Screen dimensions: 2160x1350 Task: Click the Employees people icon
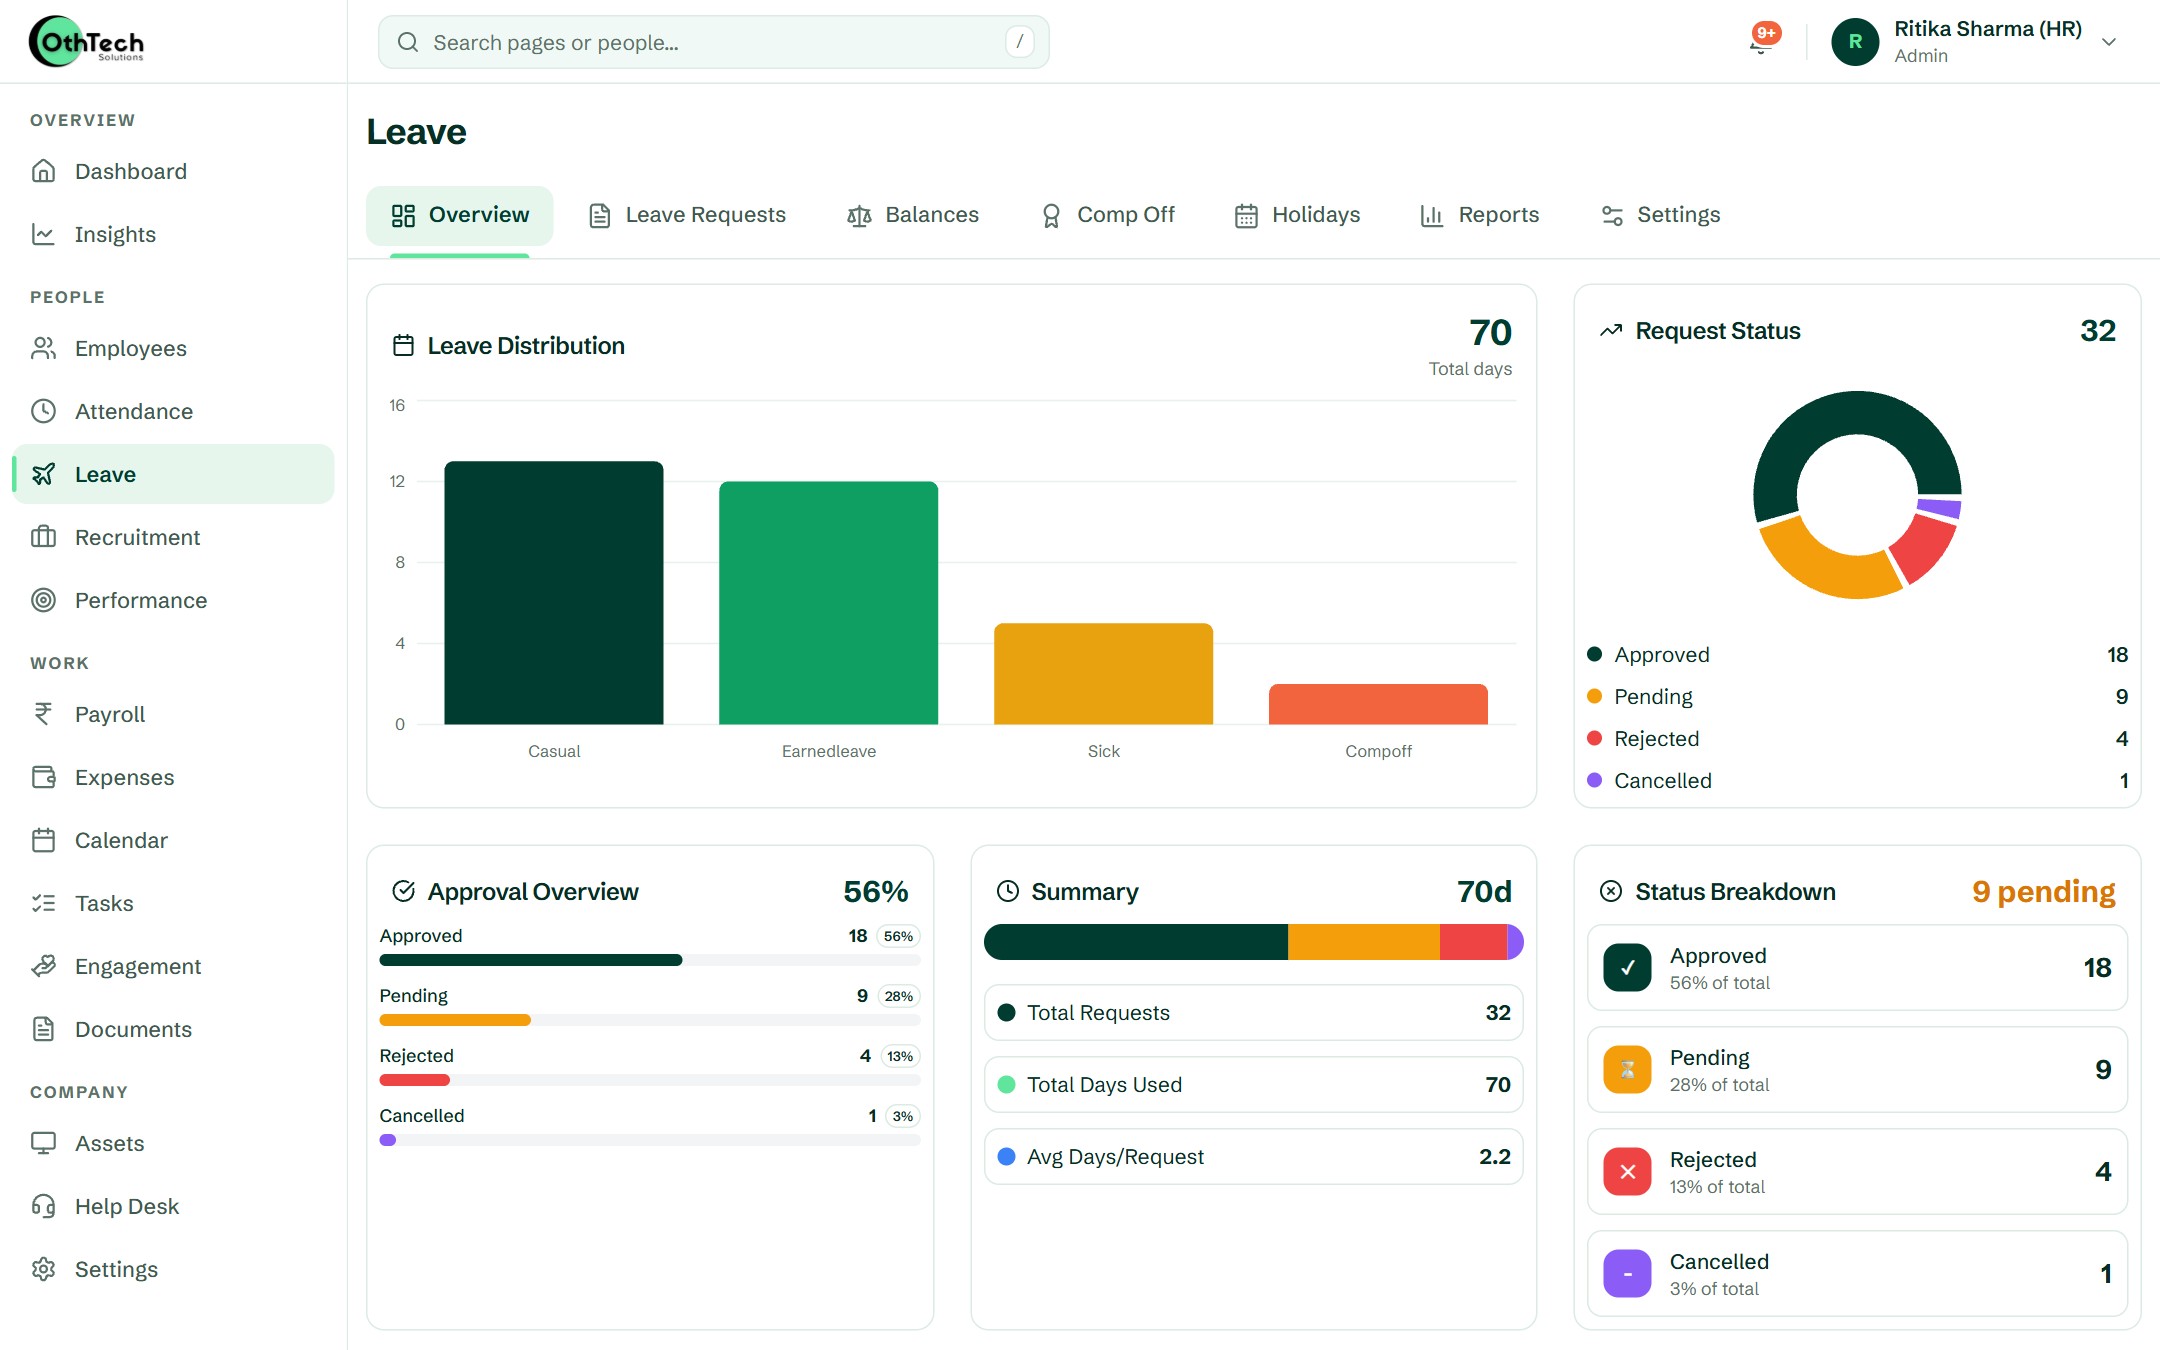[x=43, y=348]
